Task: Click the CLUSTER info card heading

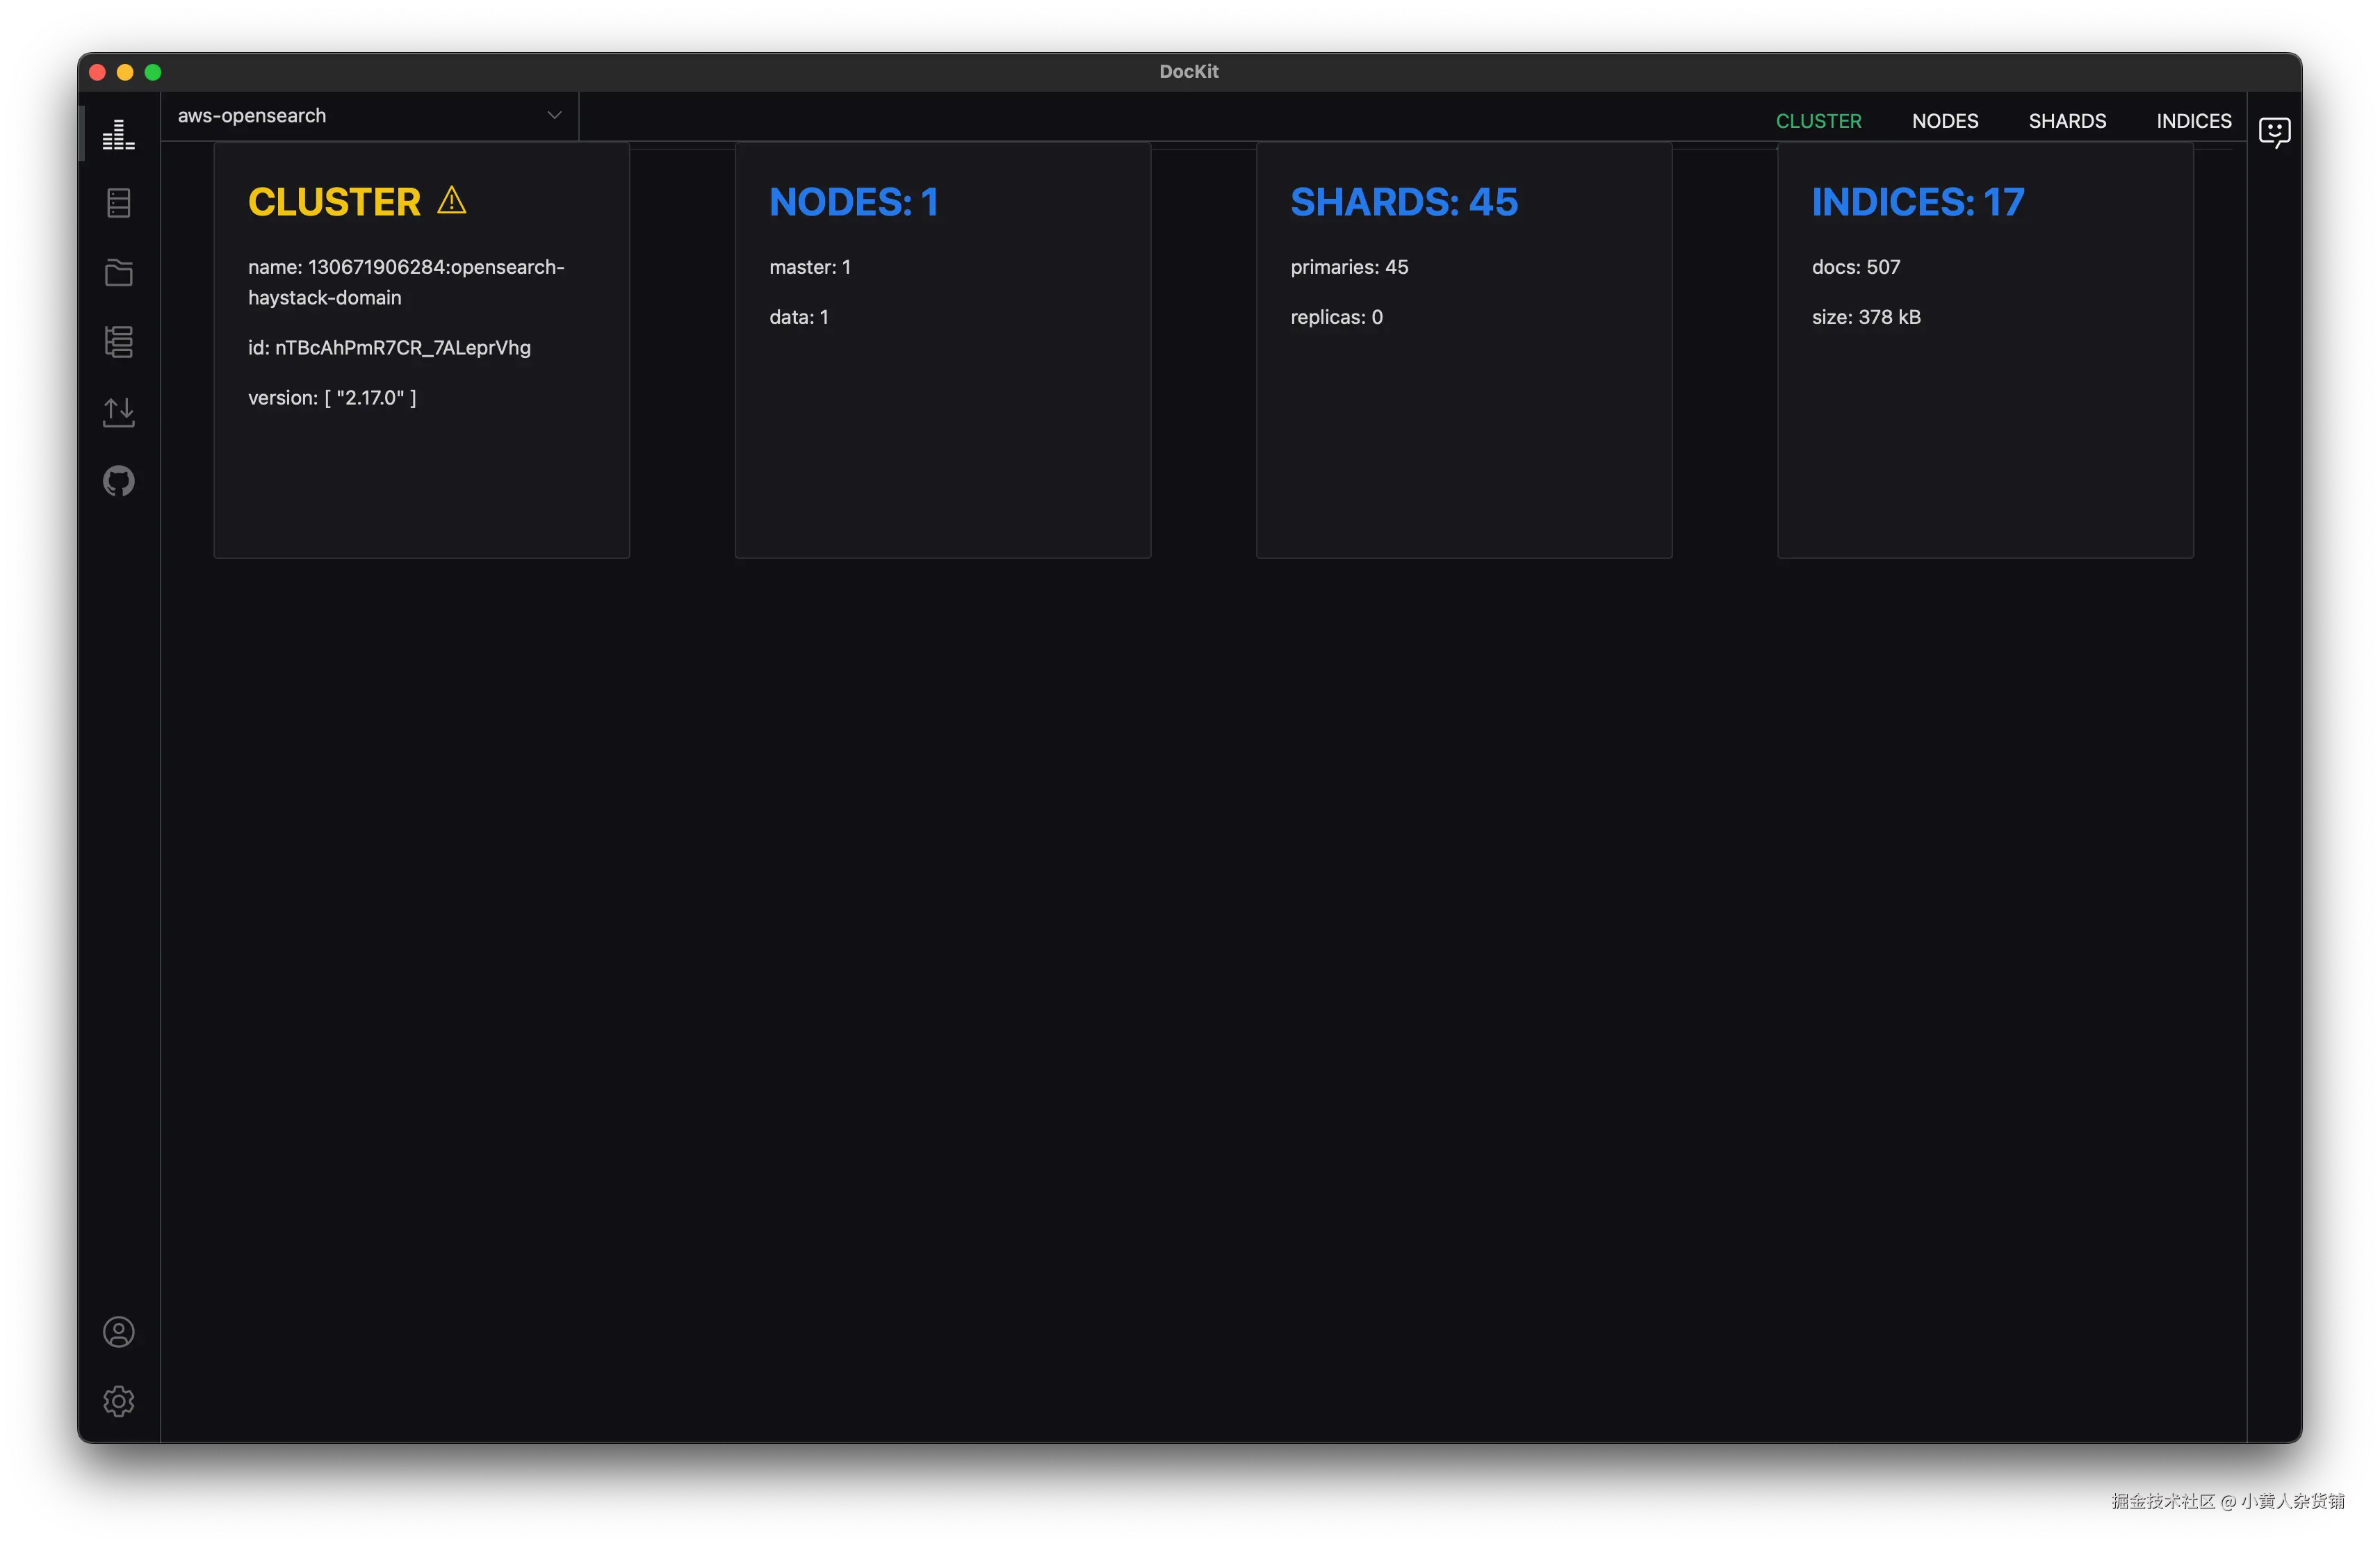Action: (334, 202)
